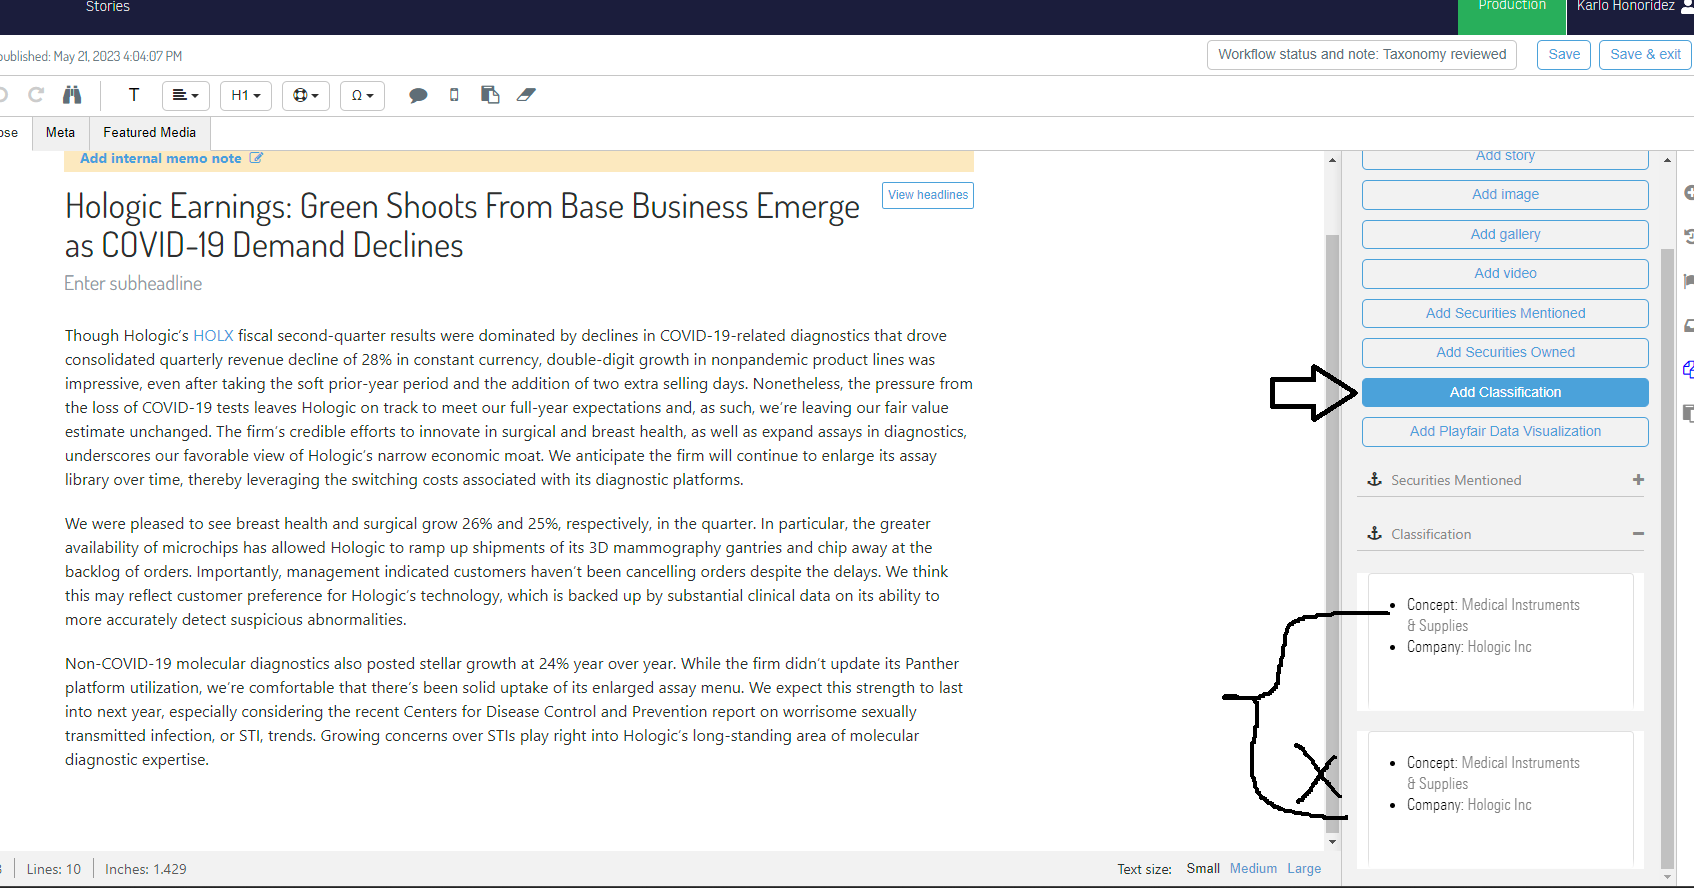Open the text alignment dropdown
This screenshot has height=888, width=1694.
[185, 96]
